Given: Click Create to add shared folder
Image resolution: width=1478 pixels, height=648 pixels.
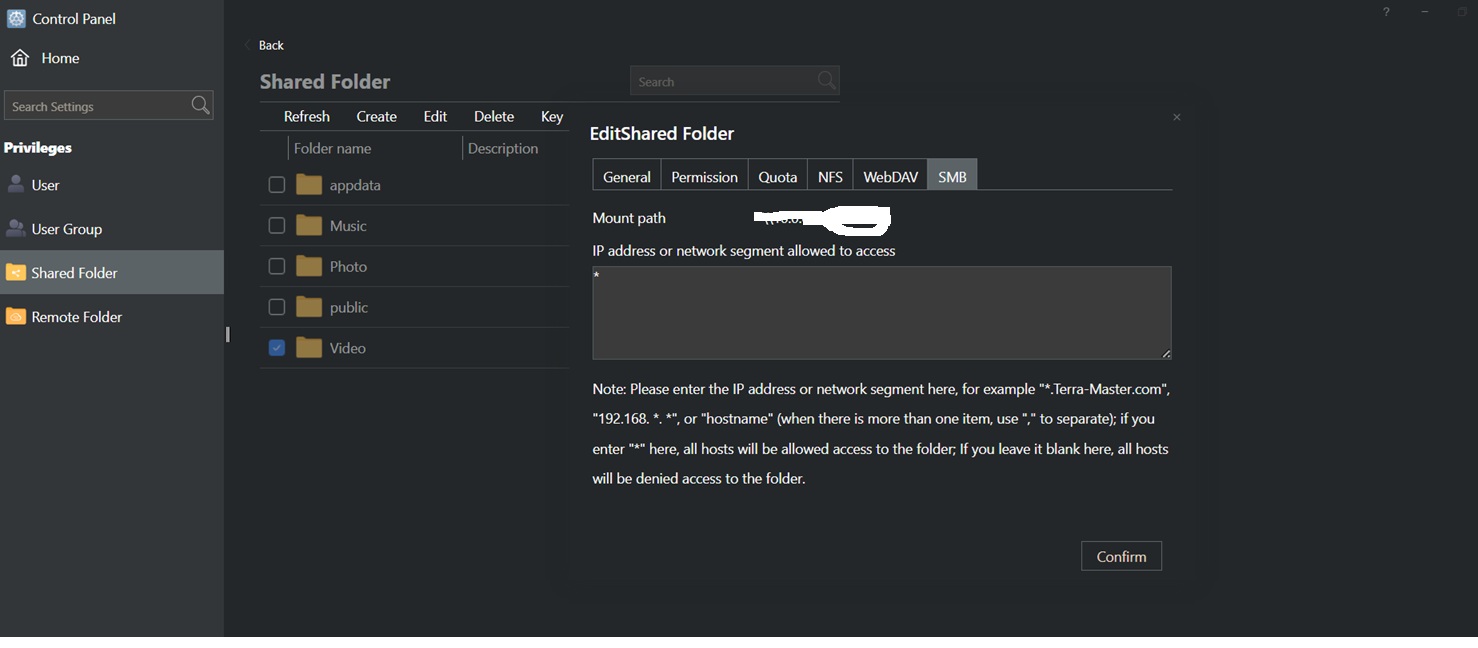Looking at the screenshot, I should click(x=377, y=116).
